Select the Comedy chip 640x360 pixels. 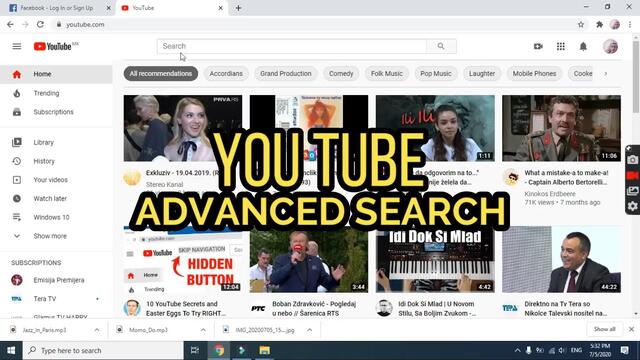(341, 73)
